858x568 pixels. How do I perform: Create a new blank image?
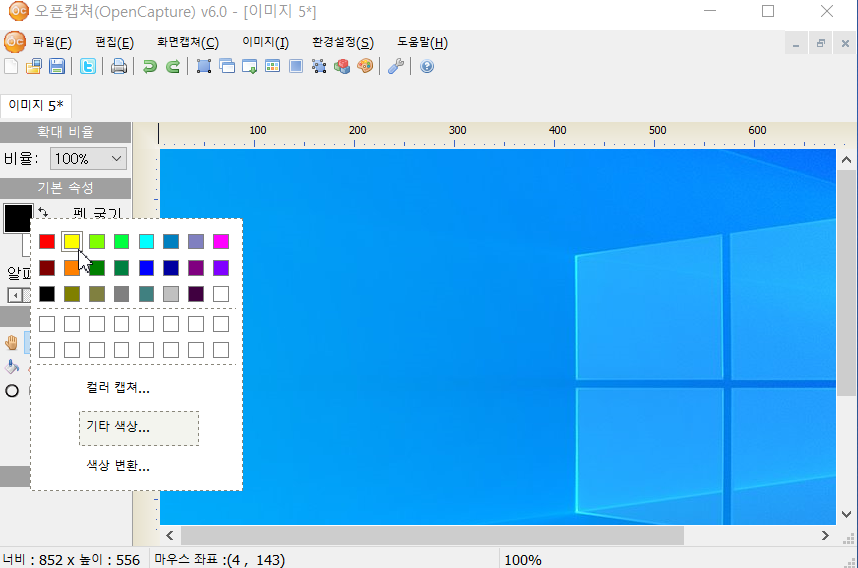11,66
